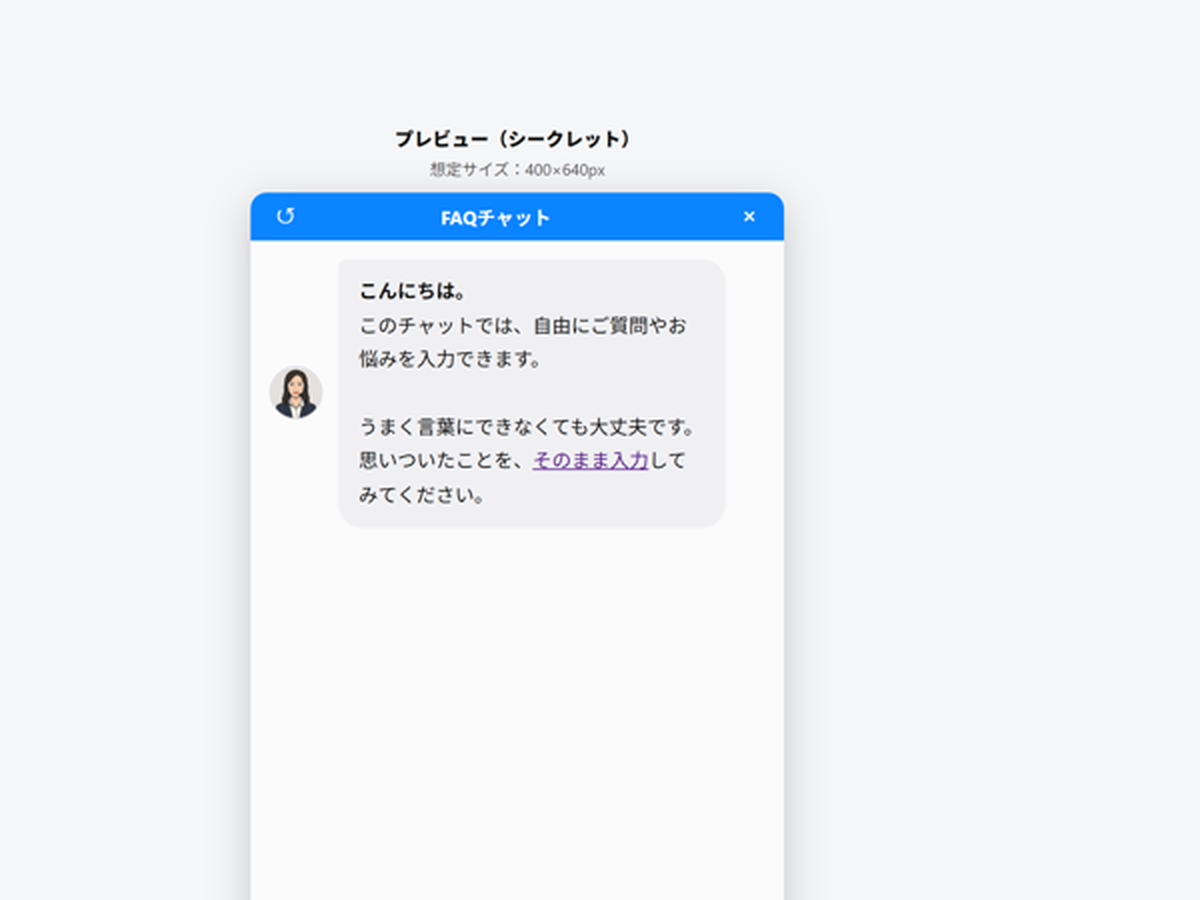Screen dimensions: 1200x900
Task: Close the FAQチャット window
Action: (x=749, y=217)
